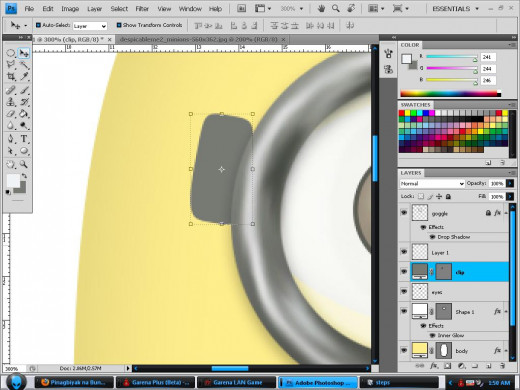This screenshot has height=390, width=520.
Task: Open the File menu
Action: point(29,9)
